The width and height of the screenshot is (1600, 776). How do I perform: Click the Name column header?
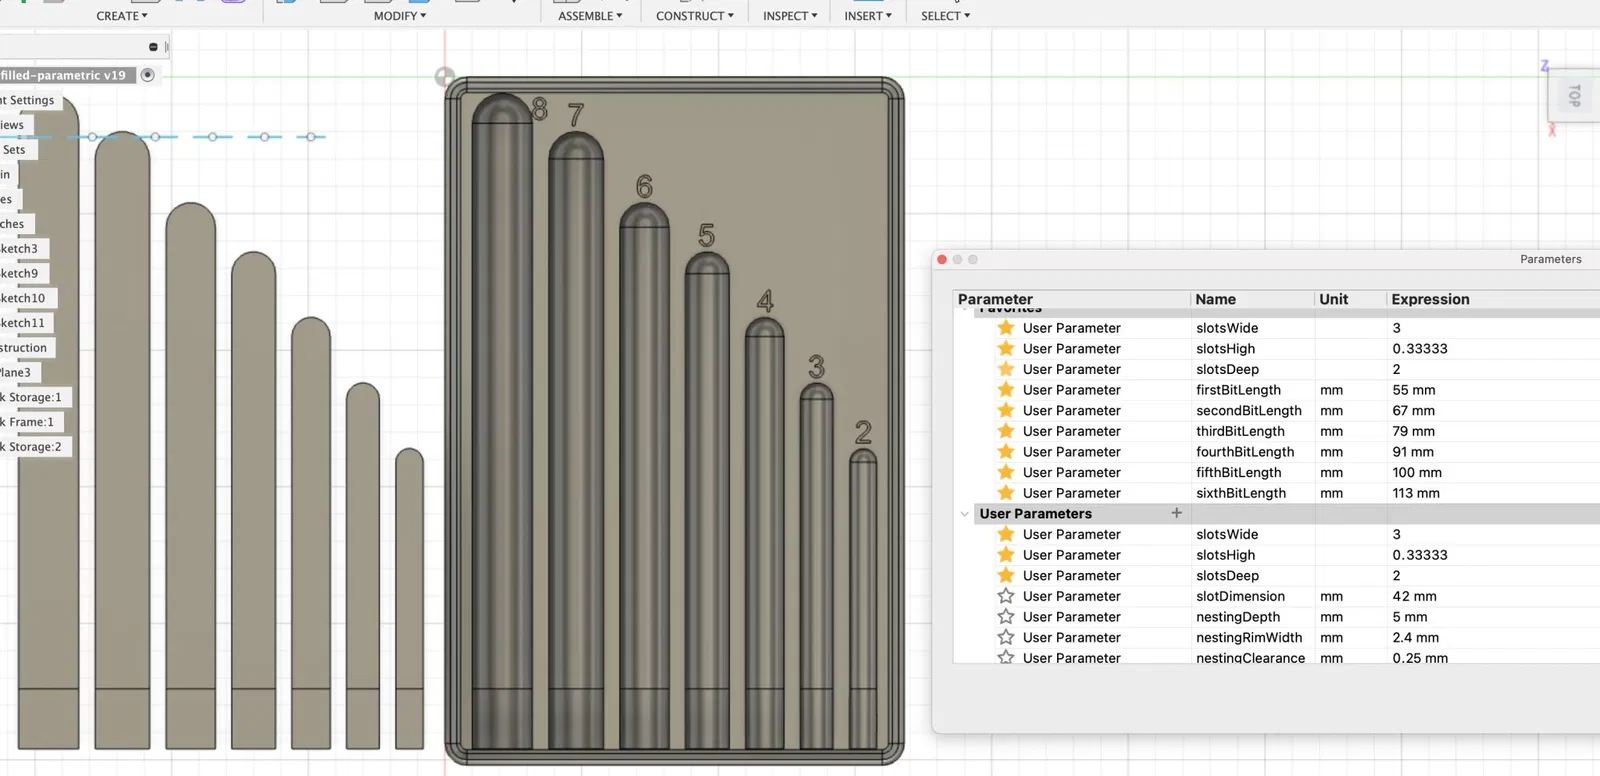(1215, 299)
